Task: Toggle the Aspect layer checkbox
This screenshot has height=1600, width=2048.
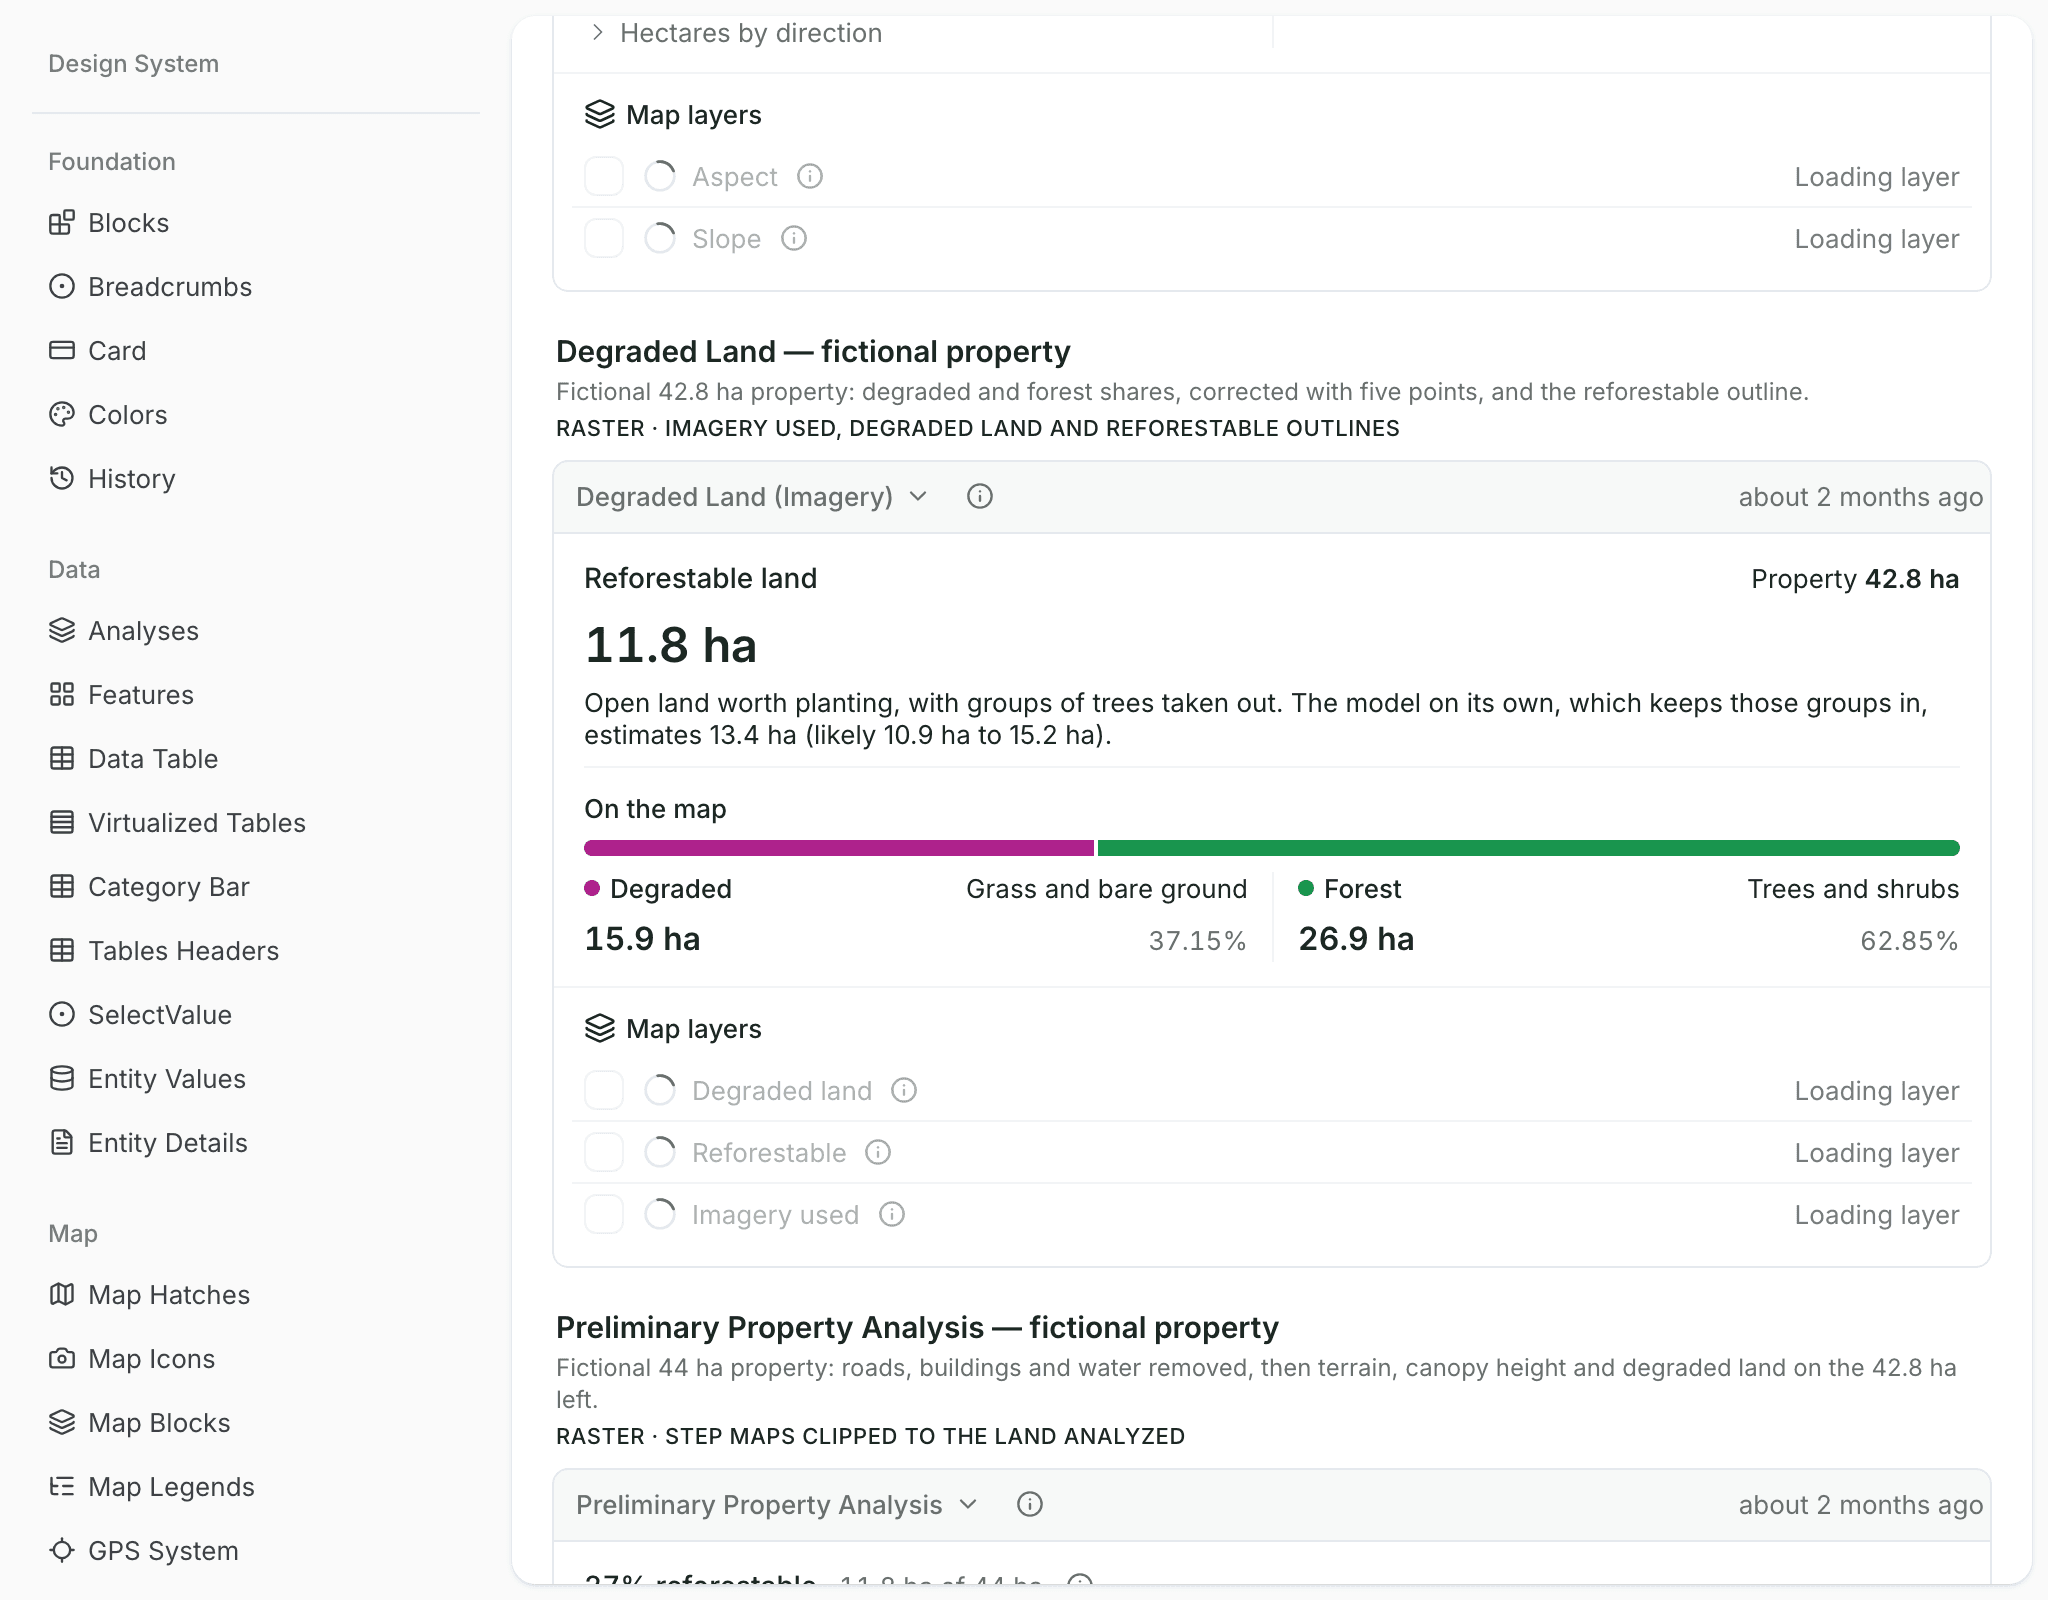Action: click(x=604, y=177)
